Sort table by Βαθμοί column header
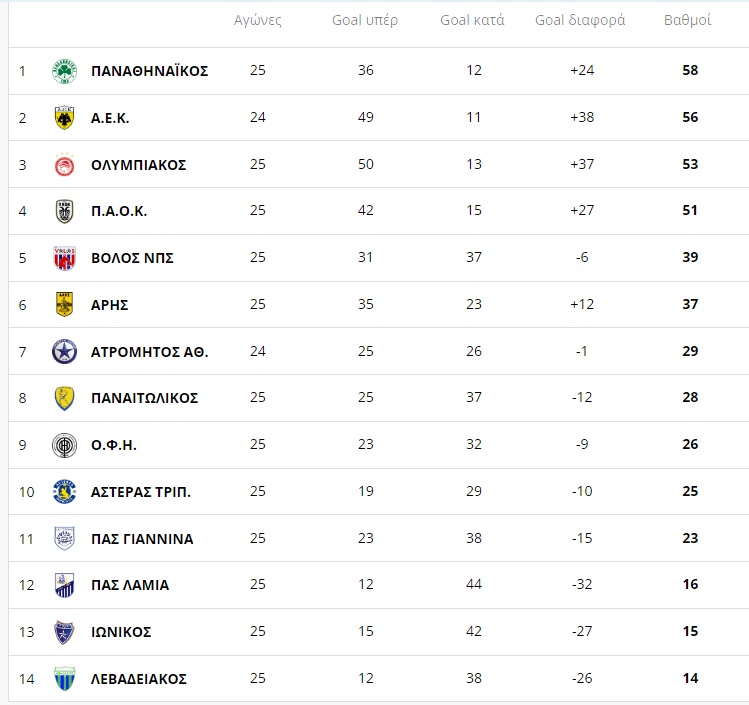The height and width of the screenshot is (705, 749). [687, 20]
